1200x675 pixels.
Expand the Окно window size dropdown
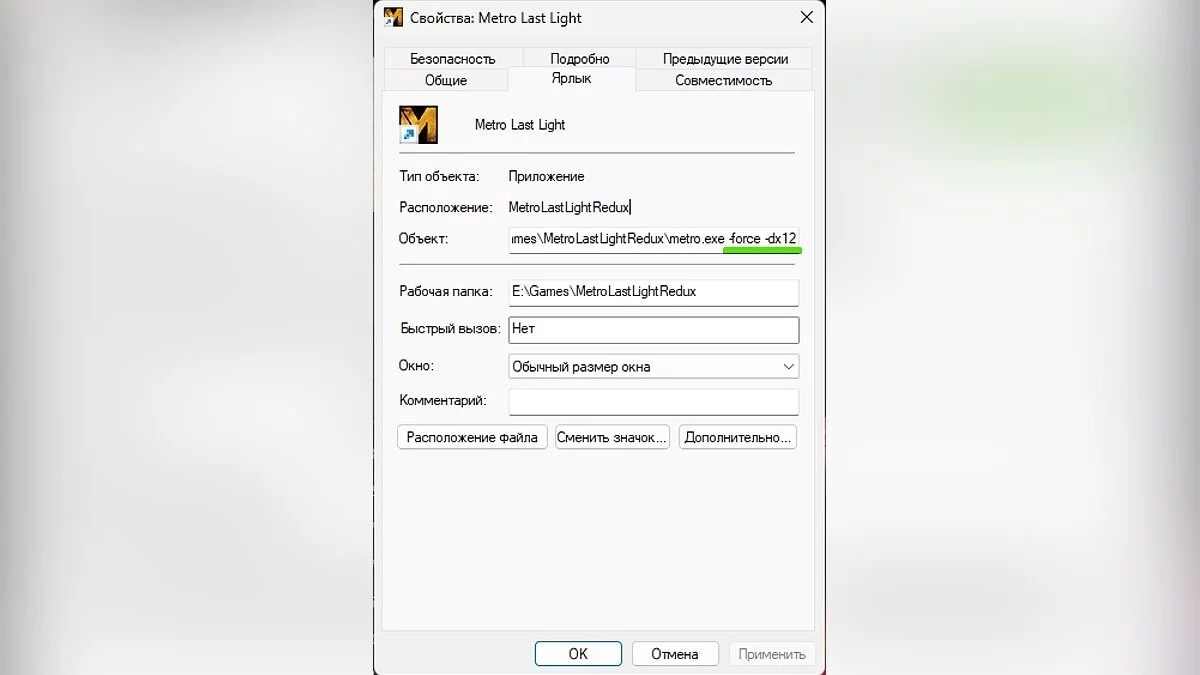coord(654,366)
